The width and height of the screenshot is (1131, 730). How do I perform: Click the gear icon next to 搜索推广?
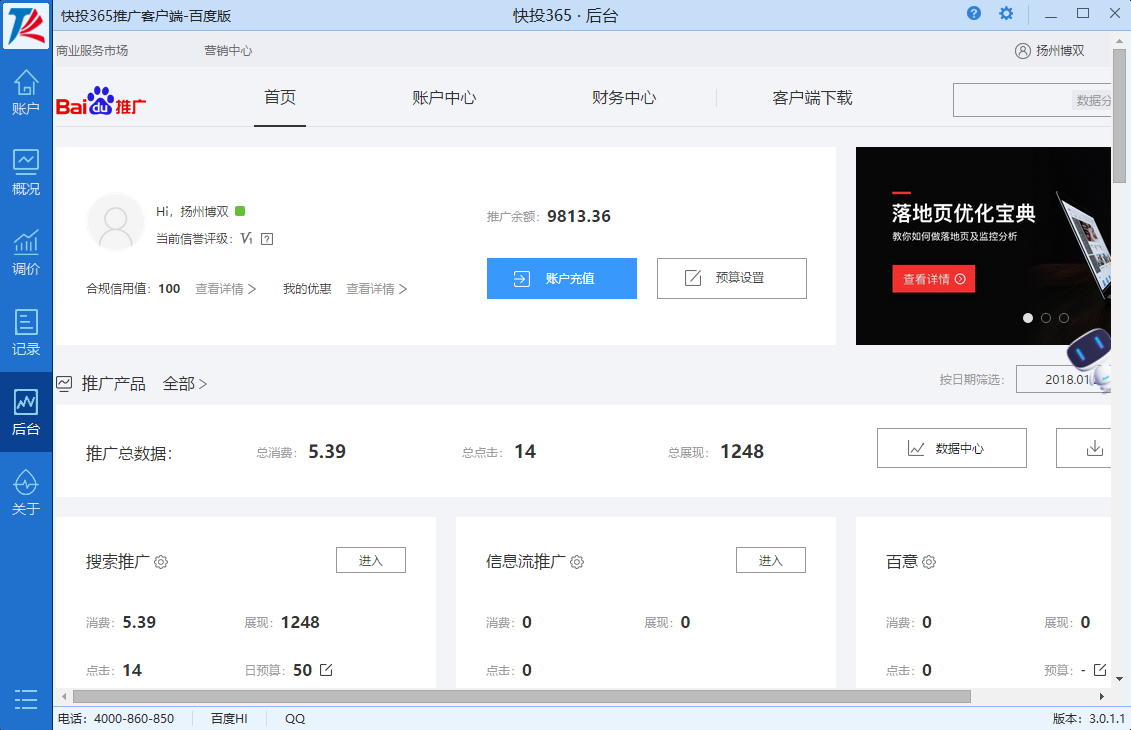coord(161,562)
